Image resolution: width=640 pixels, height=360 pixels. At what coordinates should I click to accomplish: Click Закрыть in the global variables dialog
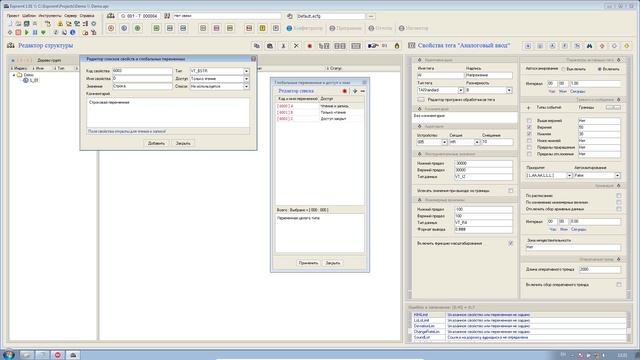click(333, 263)
